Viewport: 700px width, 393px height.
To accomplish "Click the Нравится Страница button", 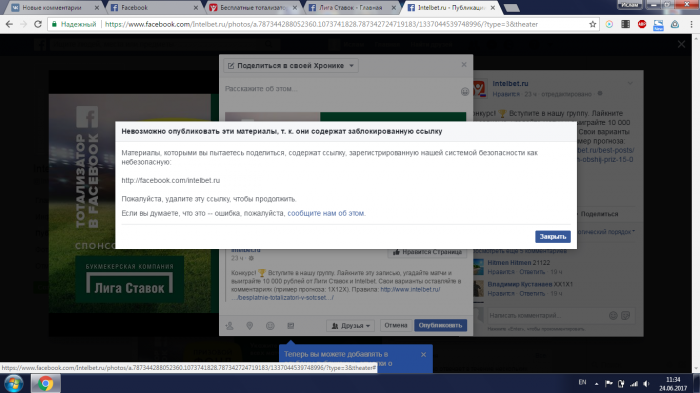I will [427, 252].
